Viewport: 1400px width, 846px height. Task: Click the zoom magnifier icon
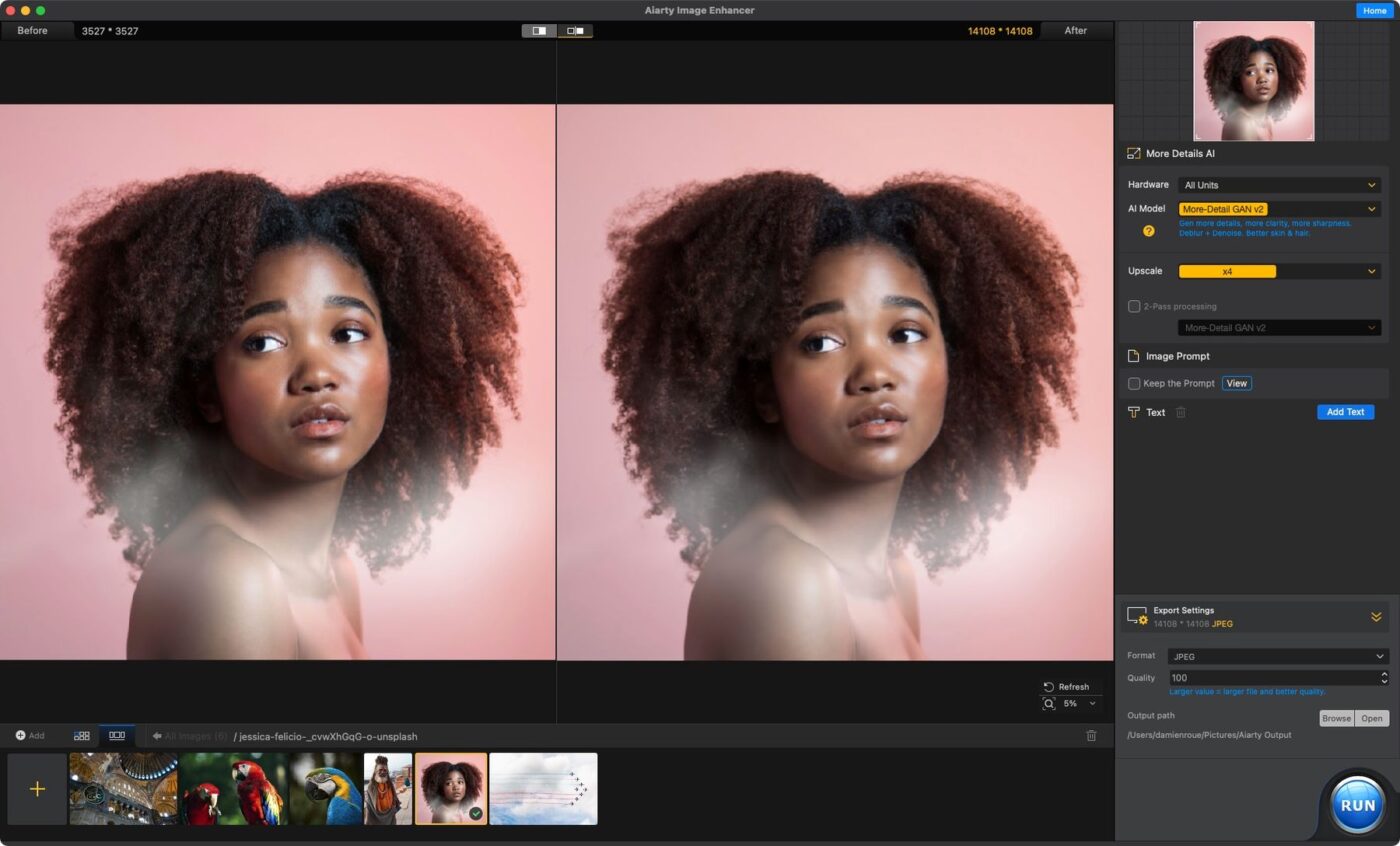(x=1049, y=704)
